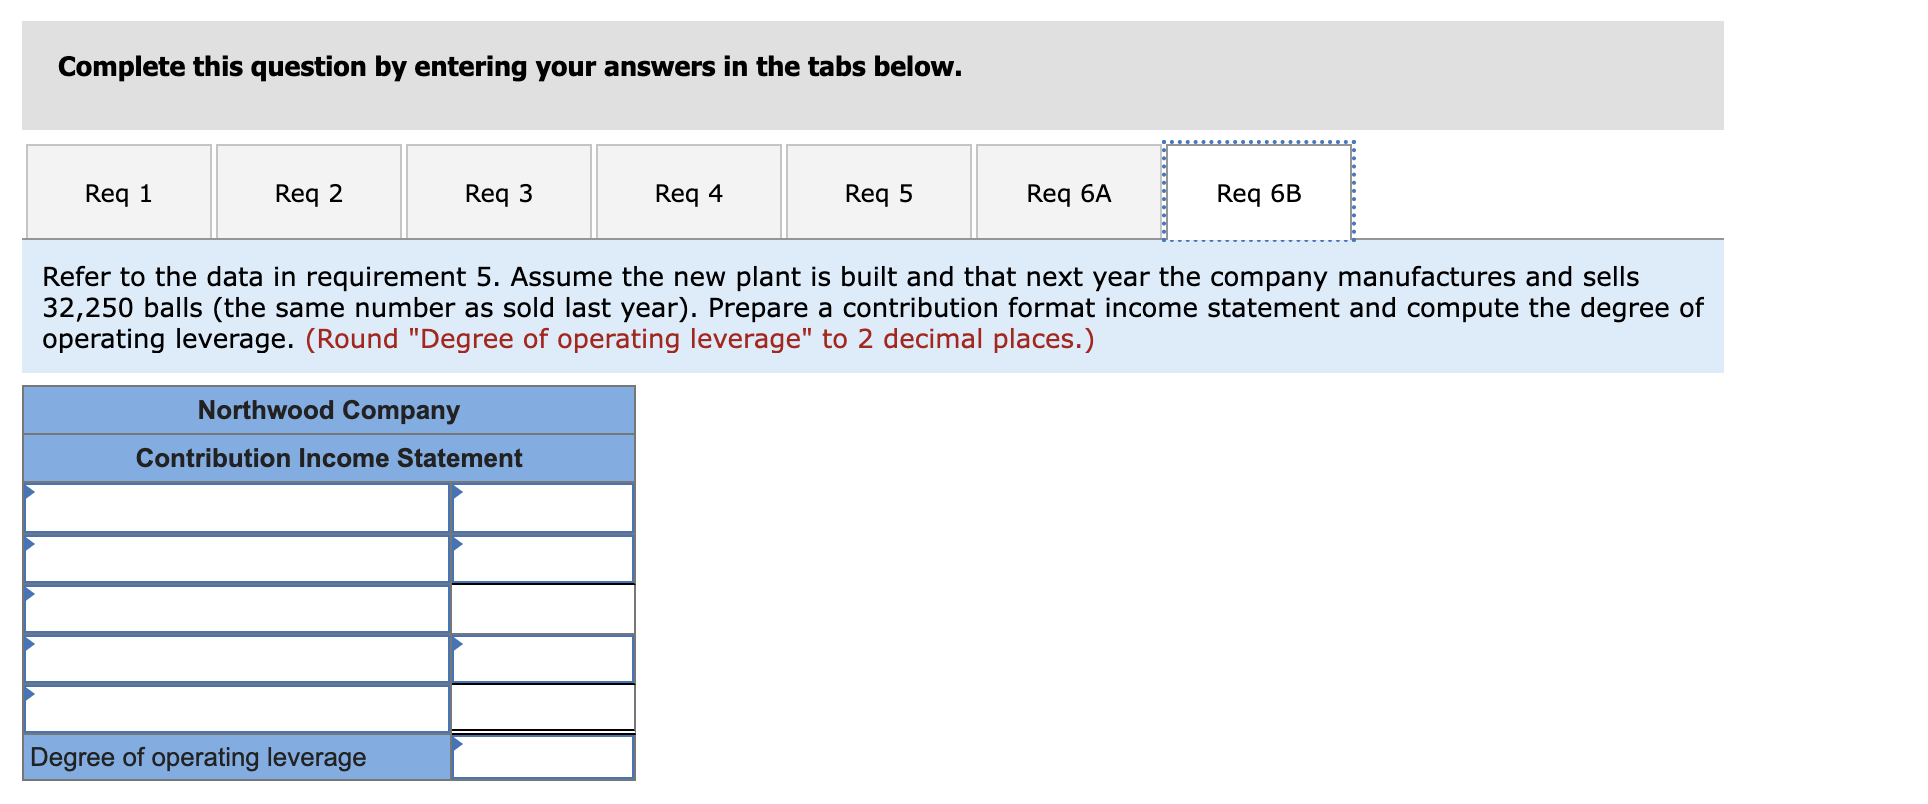Switch to the Req 4 tab

[x=687, y=192]
